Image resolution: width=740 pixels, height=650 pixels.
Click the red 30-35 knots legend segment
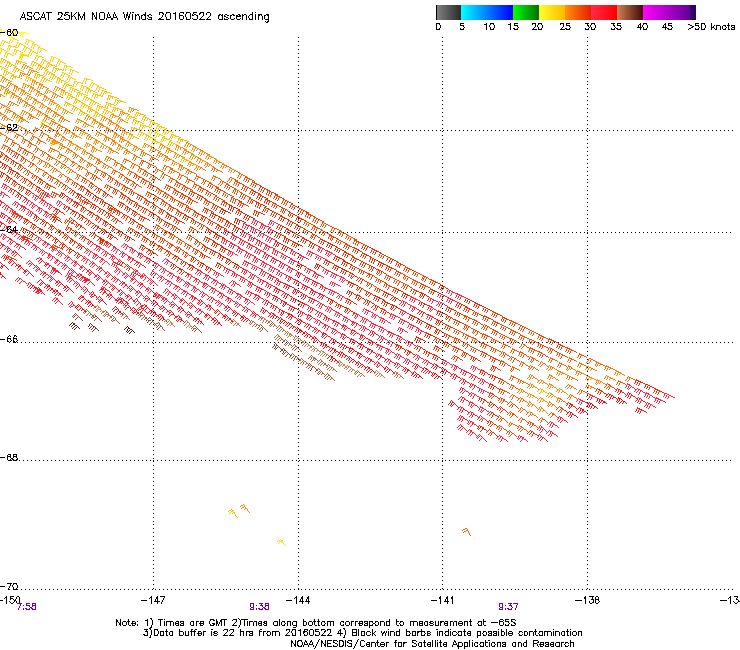[x=604, y=12]
